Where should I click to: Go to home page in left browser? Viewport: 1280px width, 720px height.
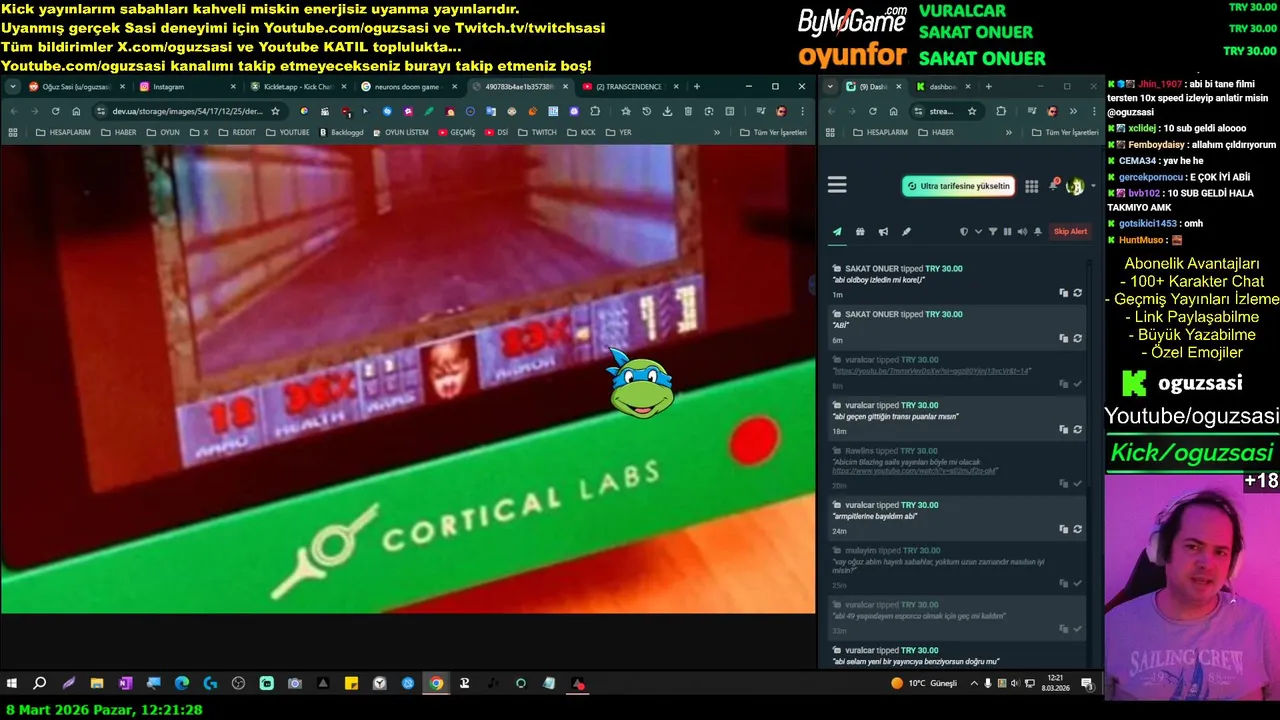(x=76, y=111)
